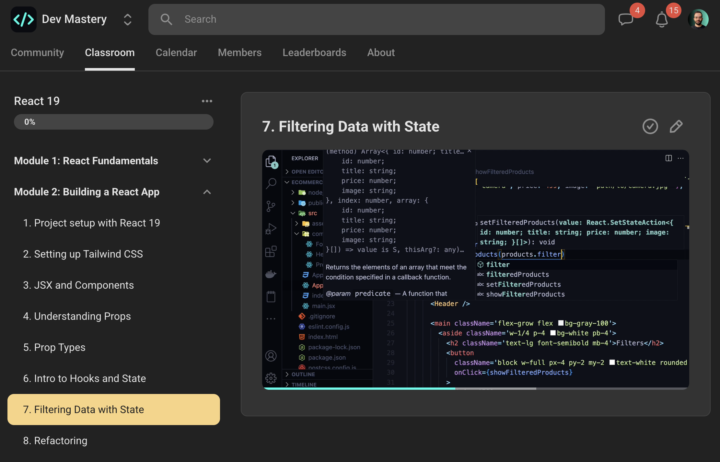Image resolution: width=720 pixels, height=462 pixels.
Task: Click the lesson video thumbnail
Action: pyautogui.click(x=475, y=270)
